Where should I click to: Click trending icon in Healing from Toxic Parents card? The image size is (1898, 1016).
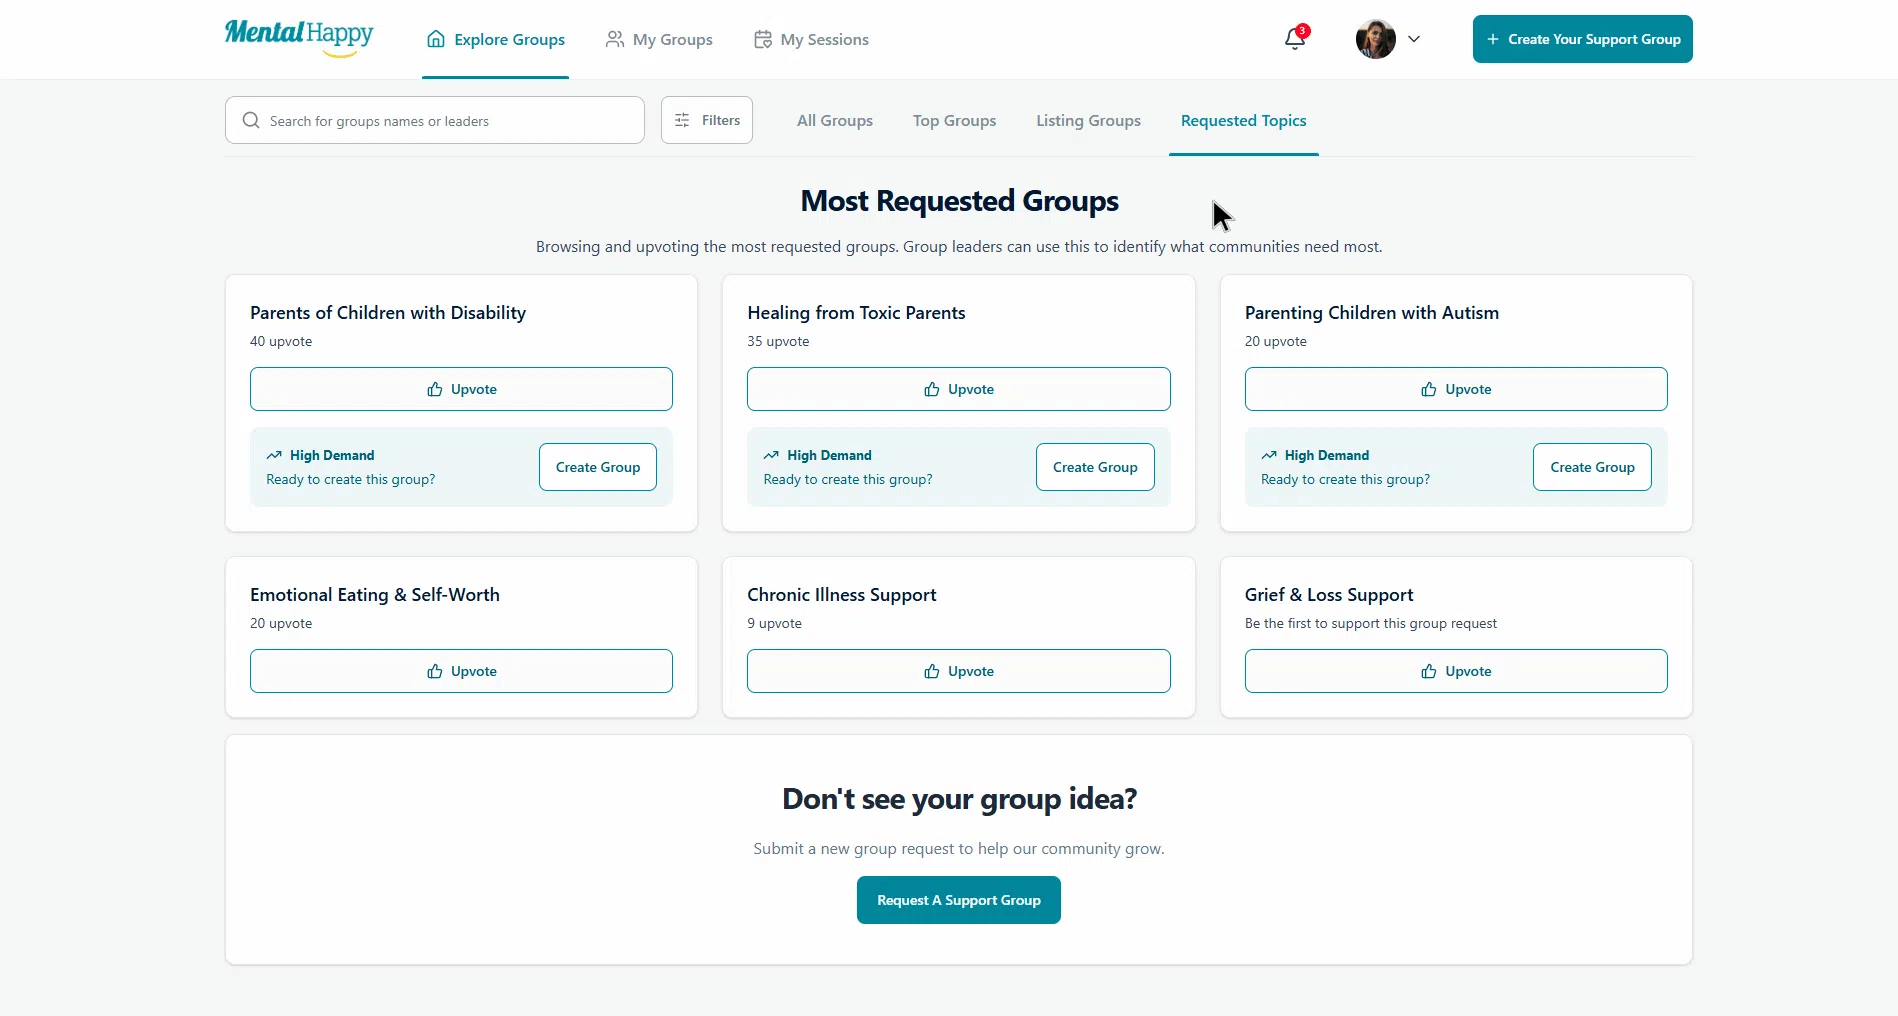[x=771, y=455]
